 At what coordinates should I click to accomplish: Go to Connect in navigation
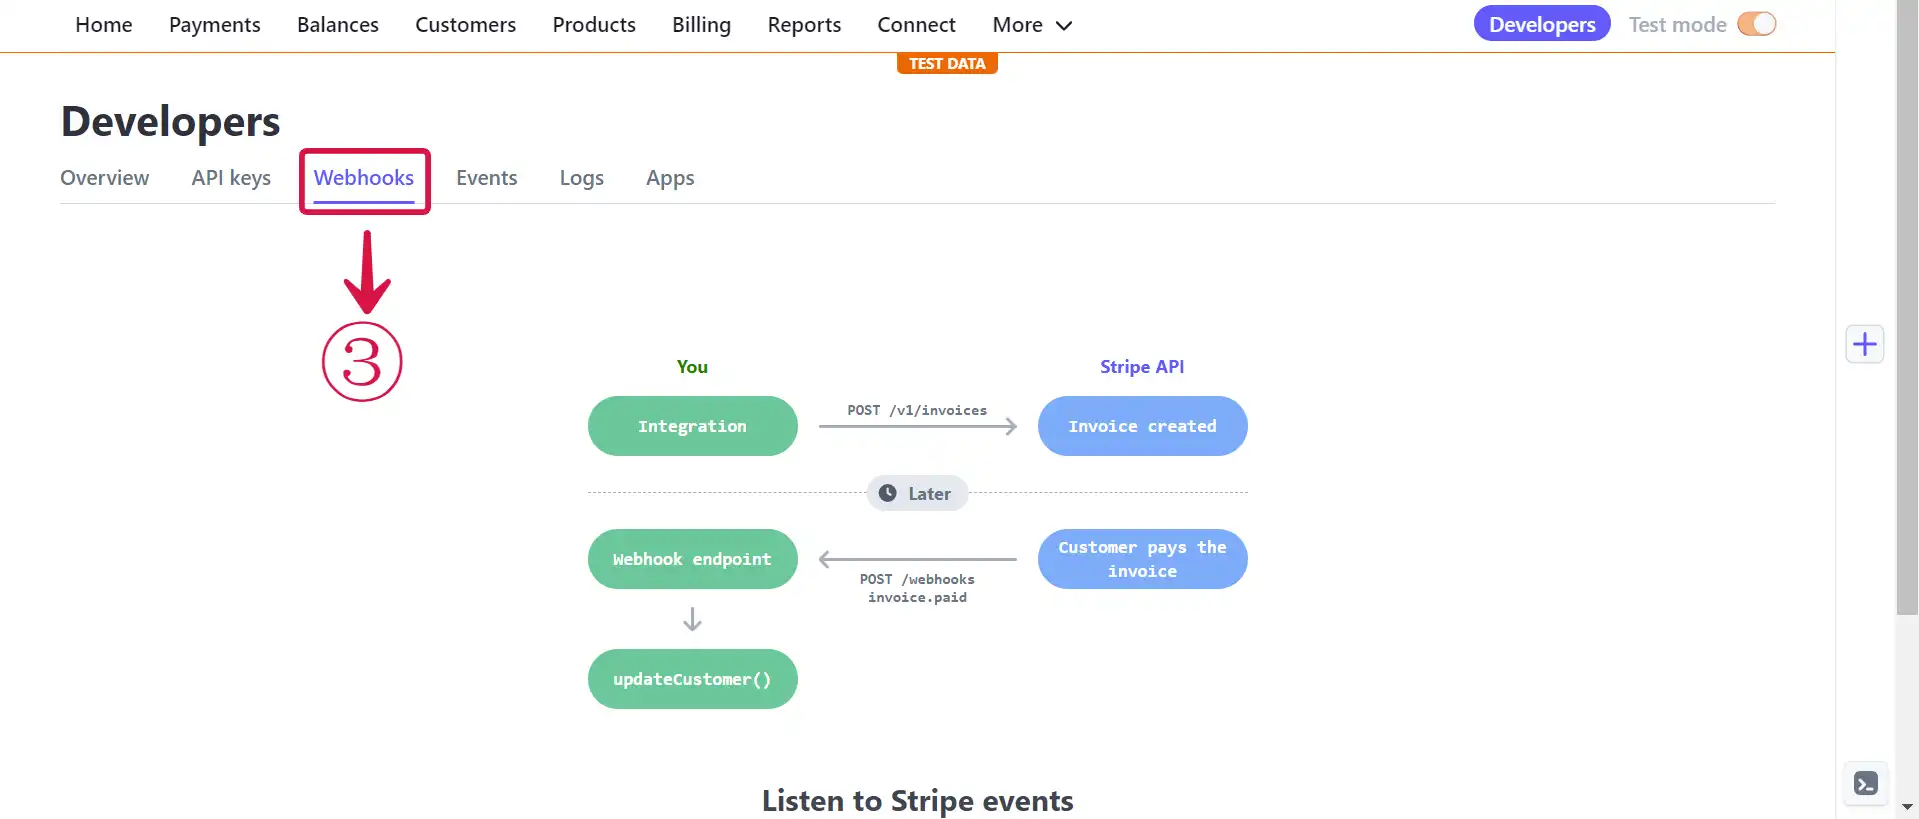coord(916,25)
